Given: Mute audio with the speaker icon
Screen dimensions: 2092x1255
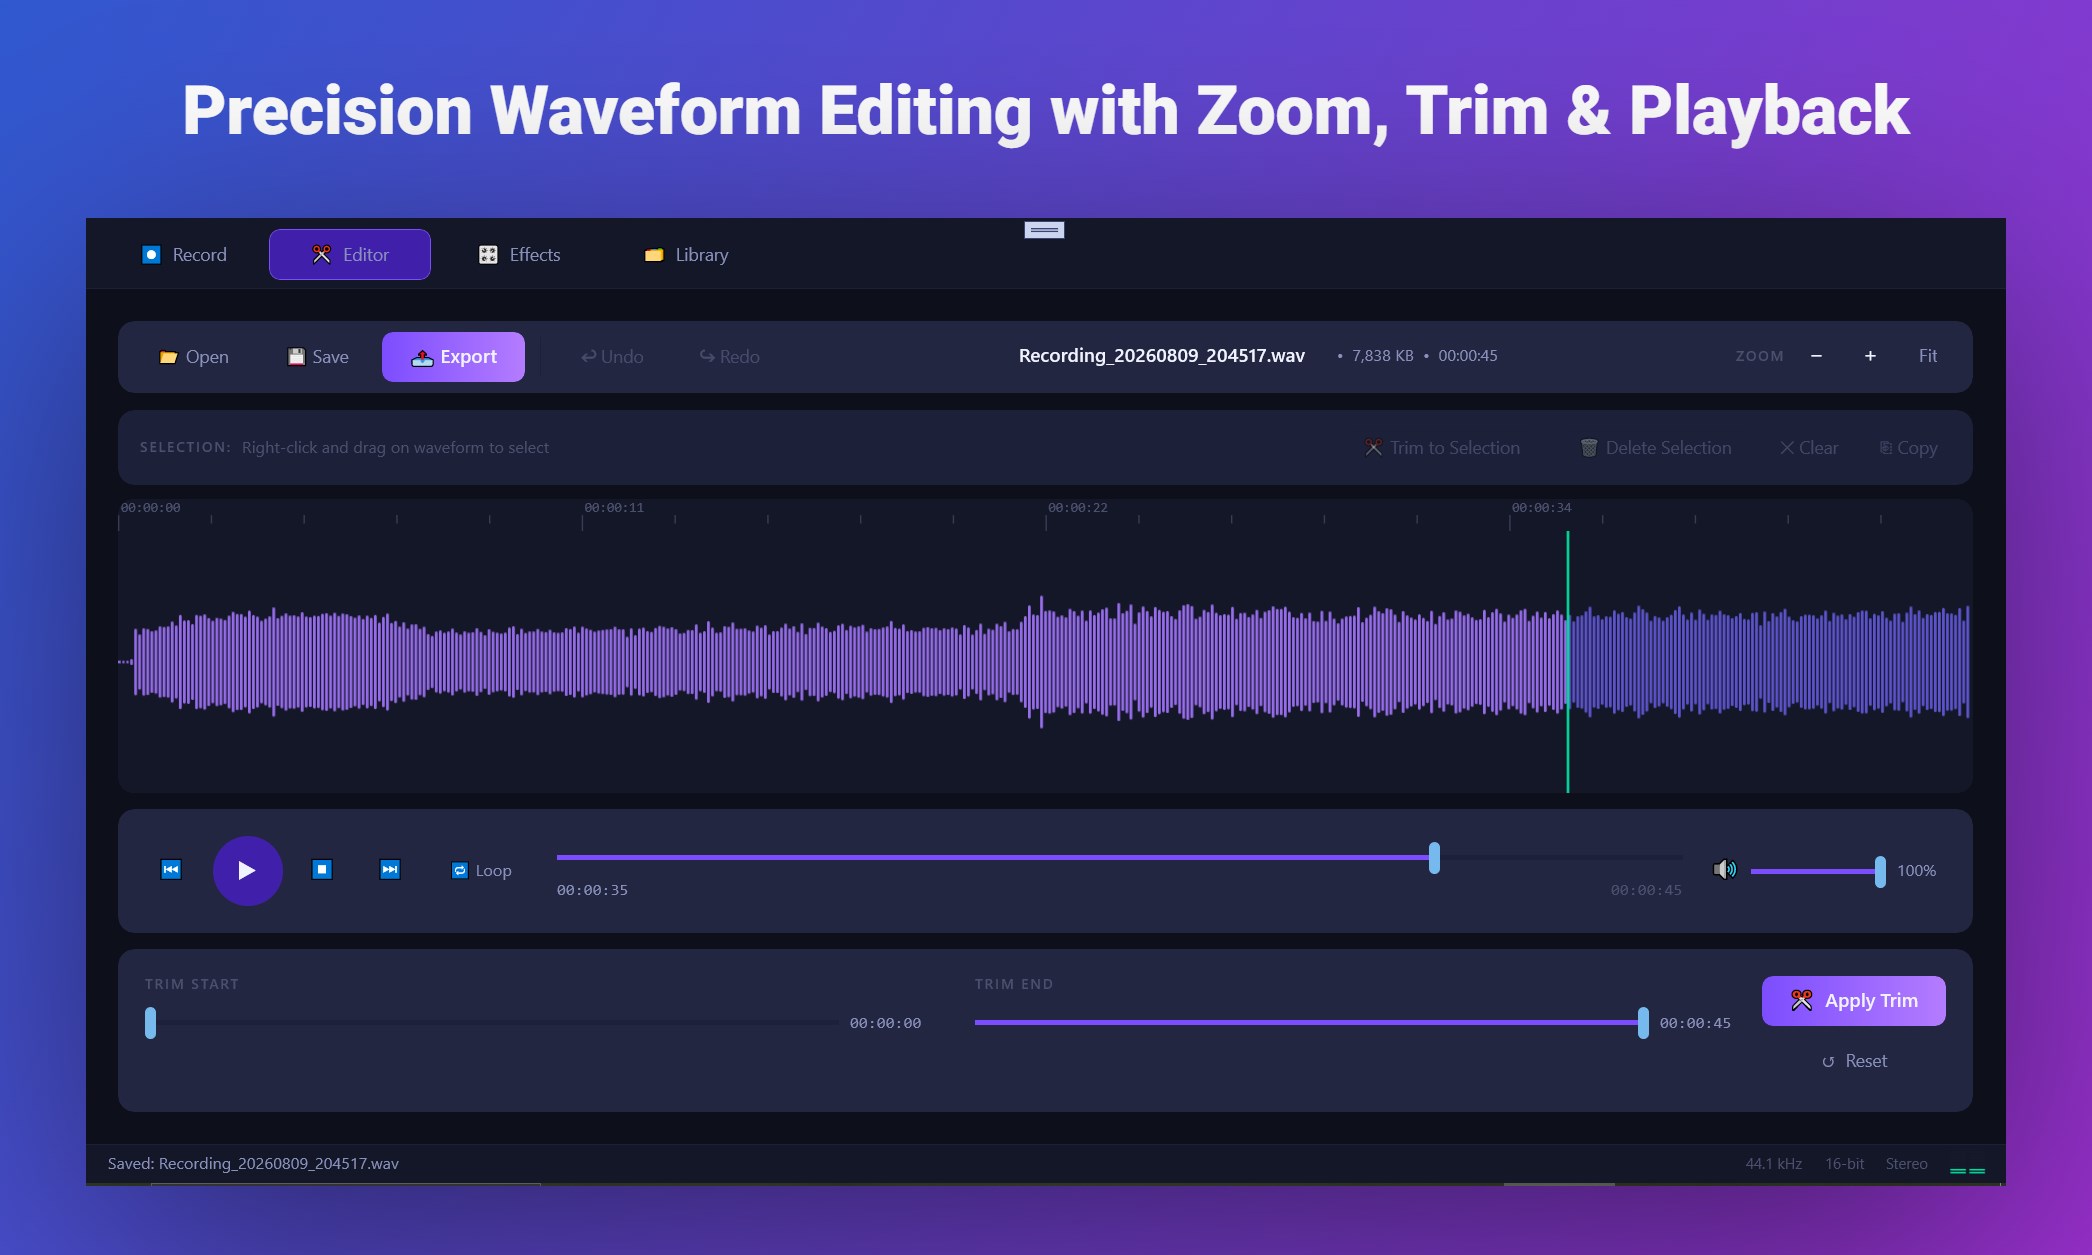Looking at the screenshot, I should pos(1725,870).
